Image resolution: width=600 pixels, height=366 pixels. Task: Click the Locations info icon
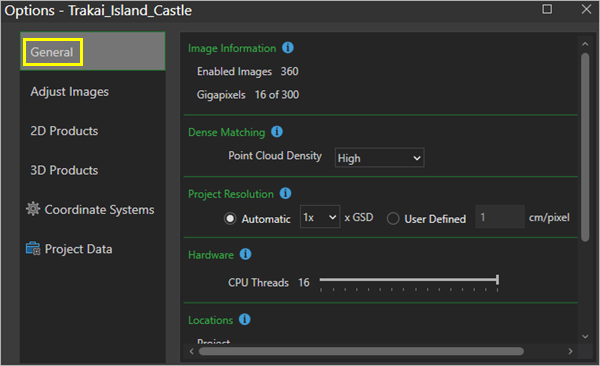tap(245, 319)
